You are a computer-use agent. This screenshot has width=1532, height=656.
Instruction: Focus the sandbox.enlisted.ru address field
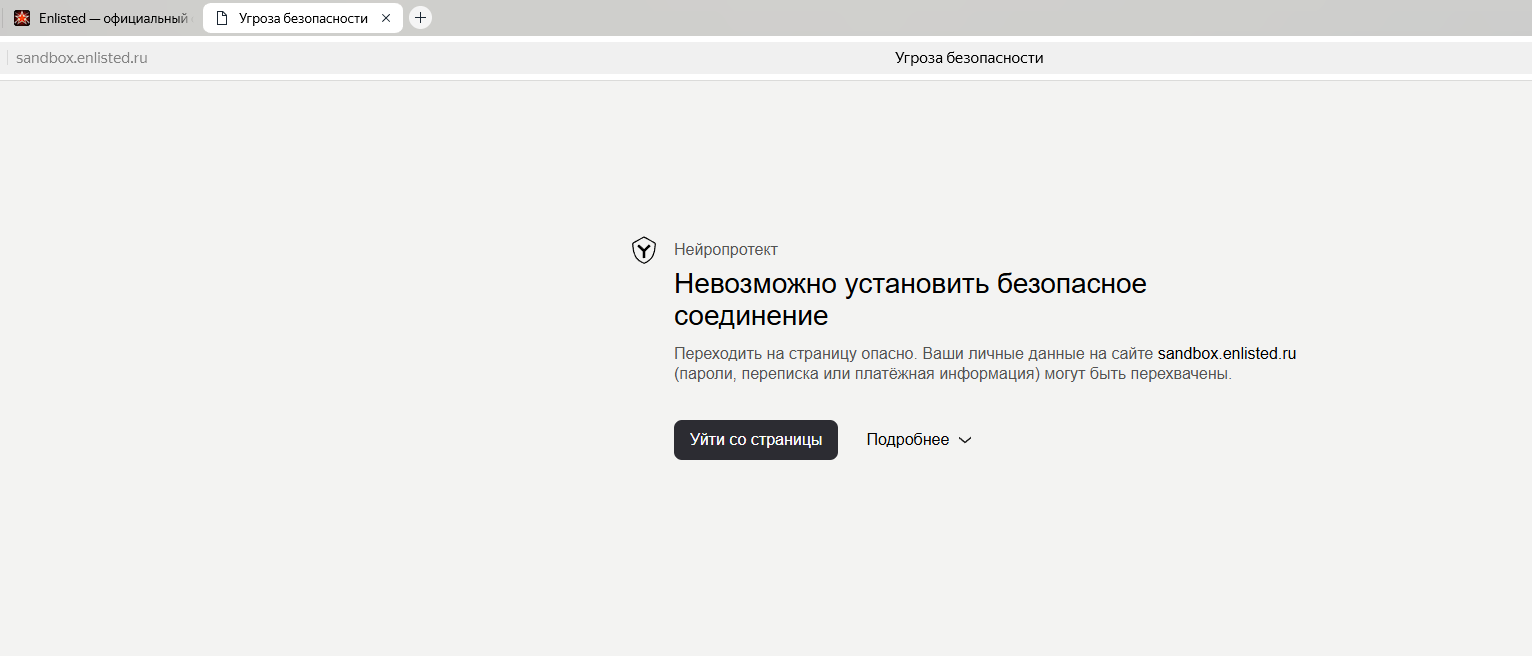[82, 58]
